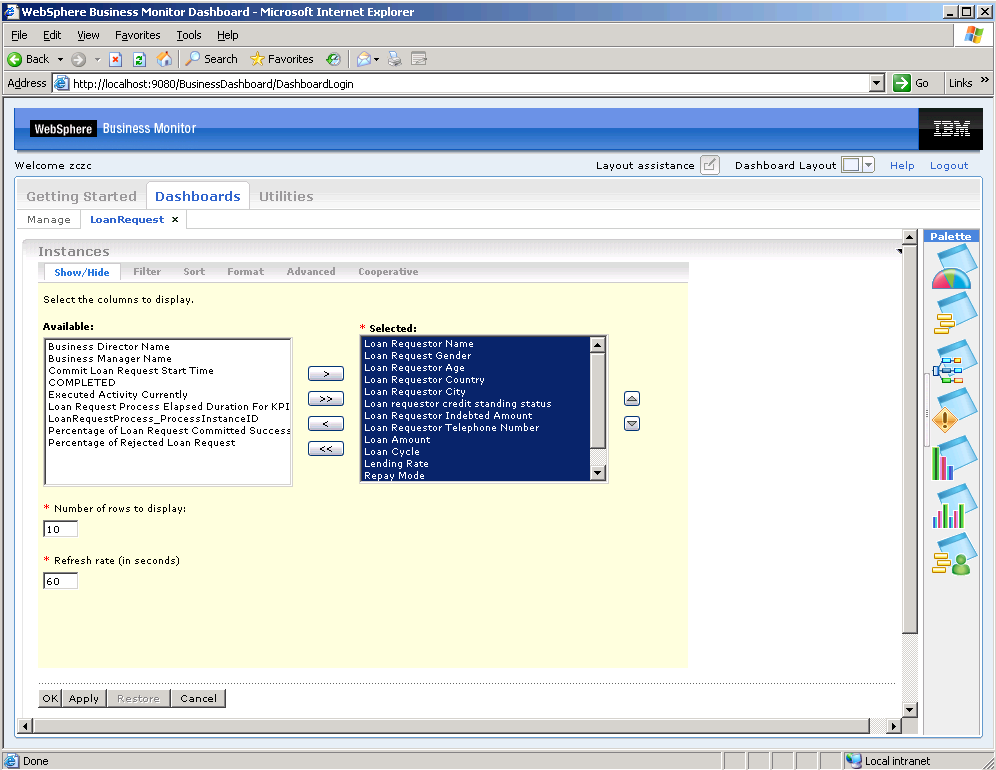Add the green bar chart view from Palette
Screen dimensions: 996x770
point(953,506)
